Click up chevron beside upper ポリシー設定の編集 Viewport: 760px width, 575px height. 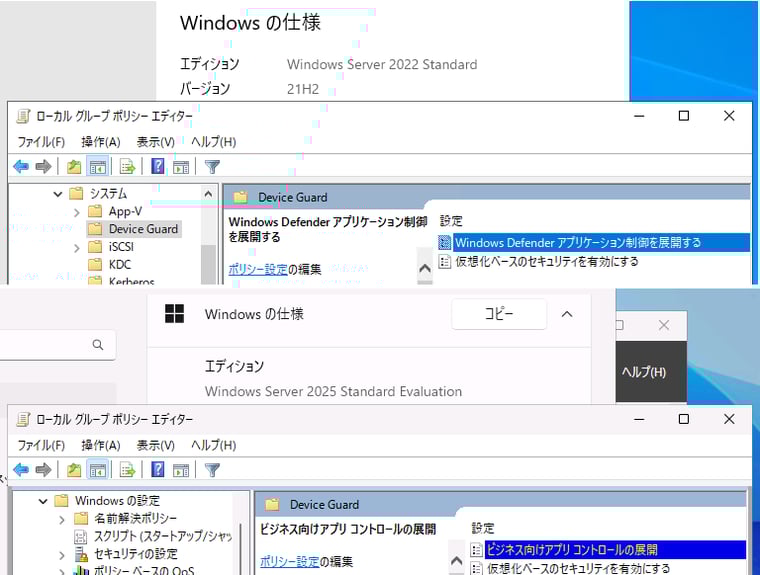point(425,268)
